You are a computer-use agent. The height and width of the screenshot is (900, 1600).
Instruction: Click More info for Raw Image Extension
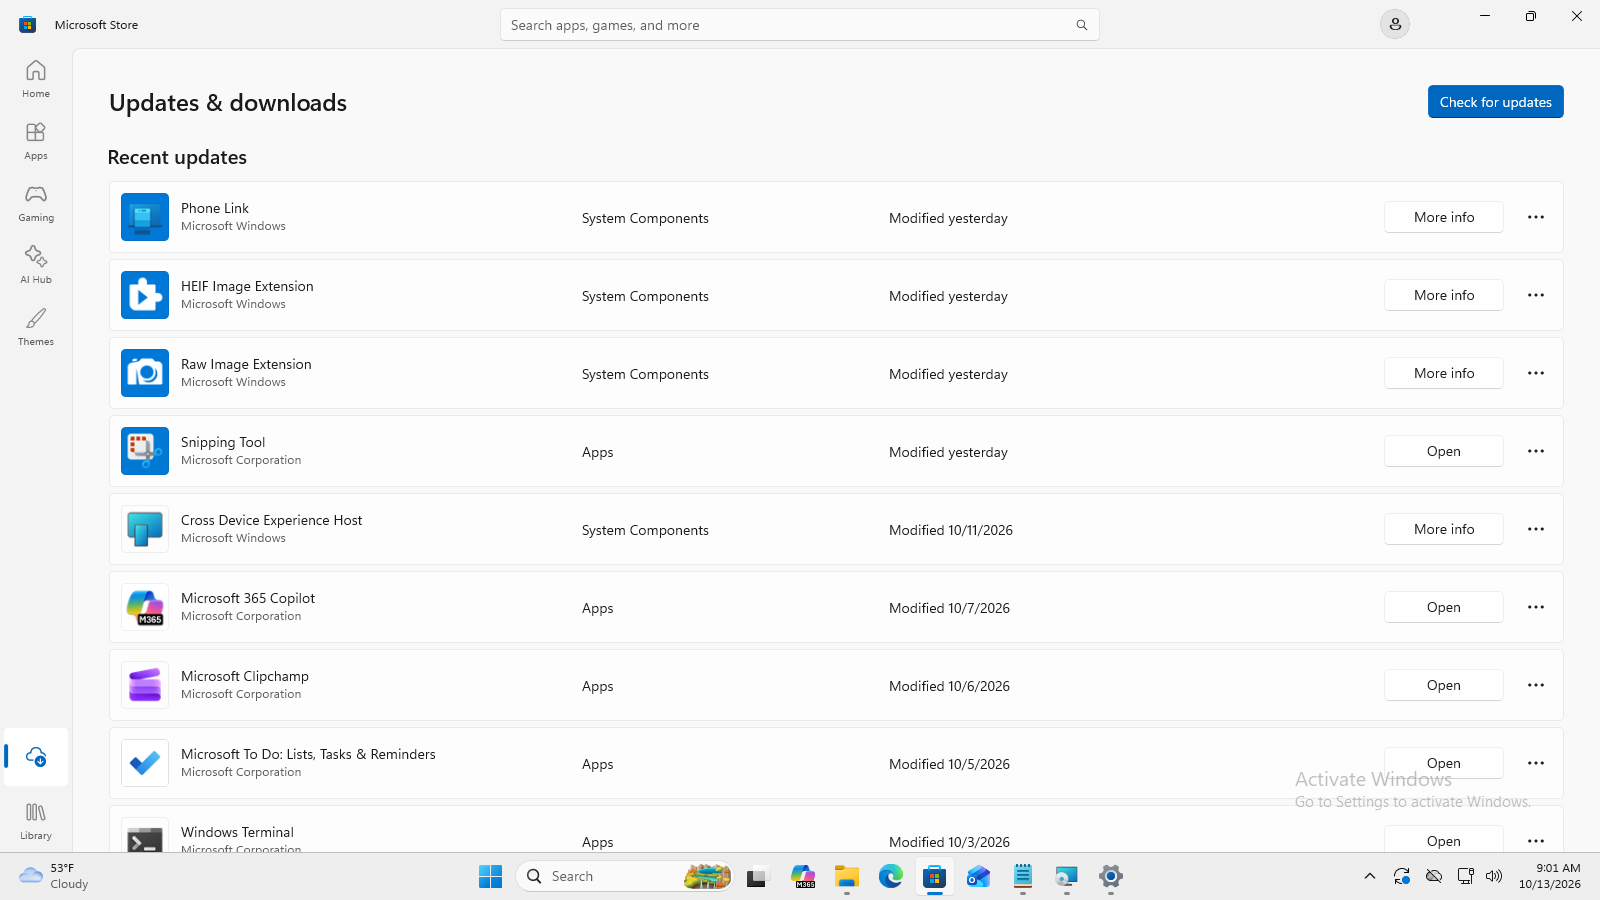tap(1444, 373)
